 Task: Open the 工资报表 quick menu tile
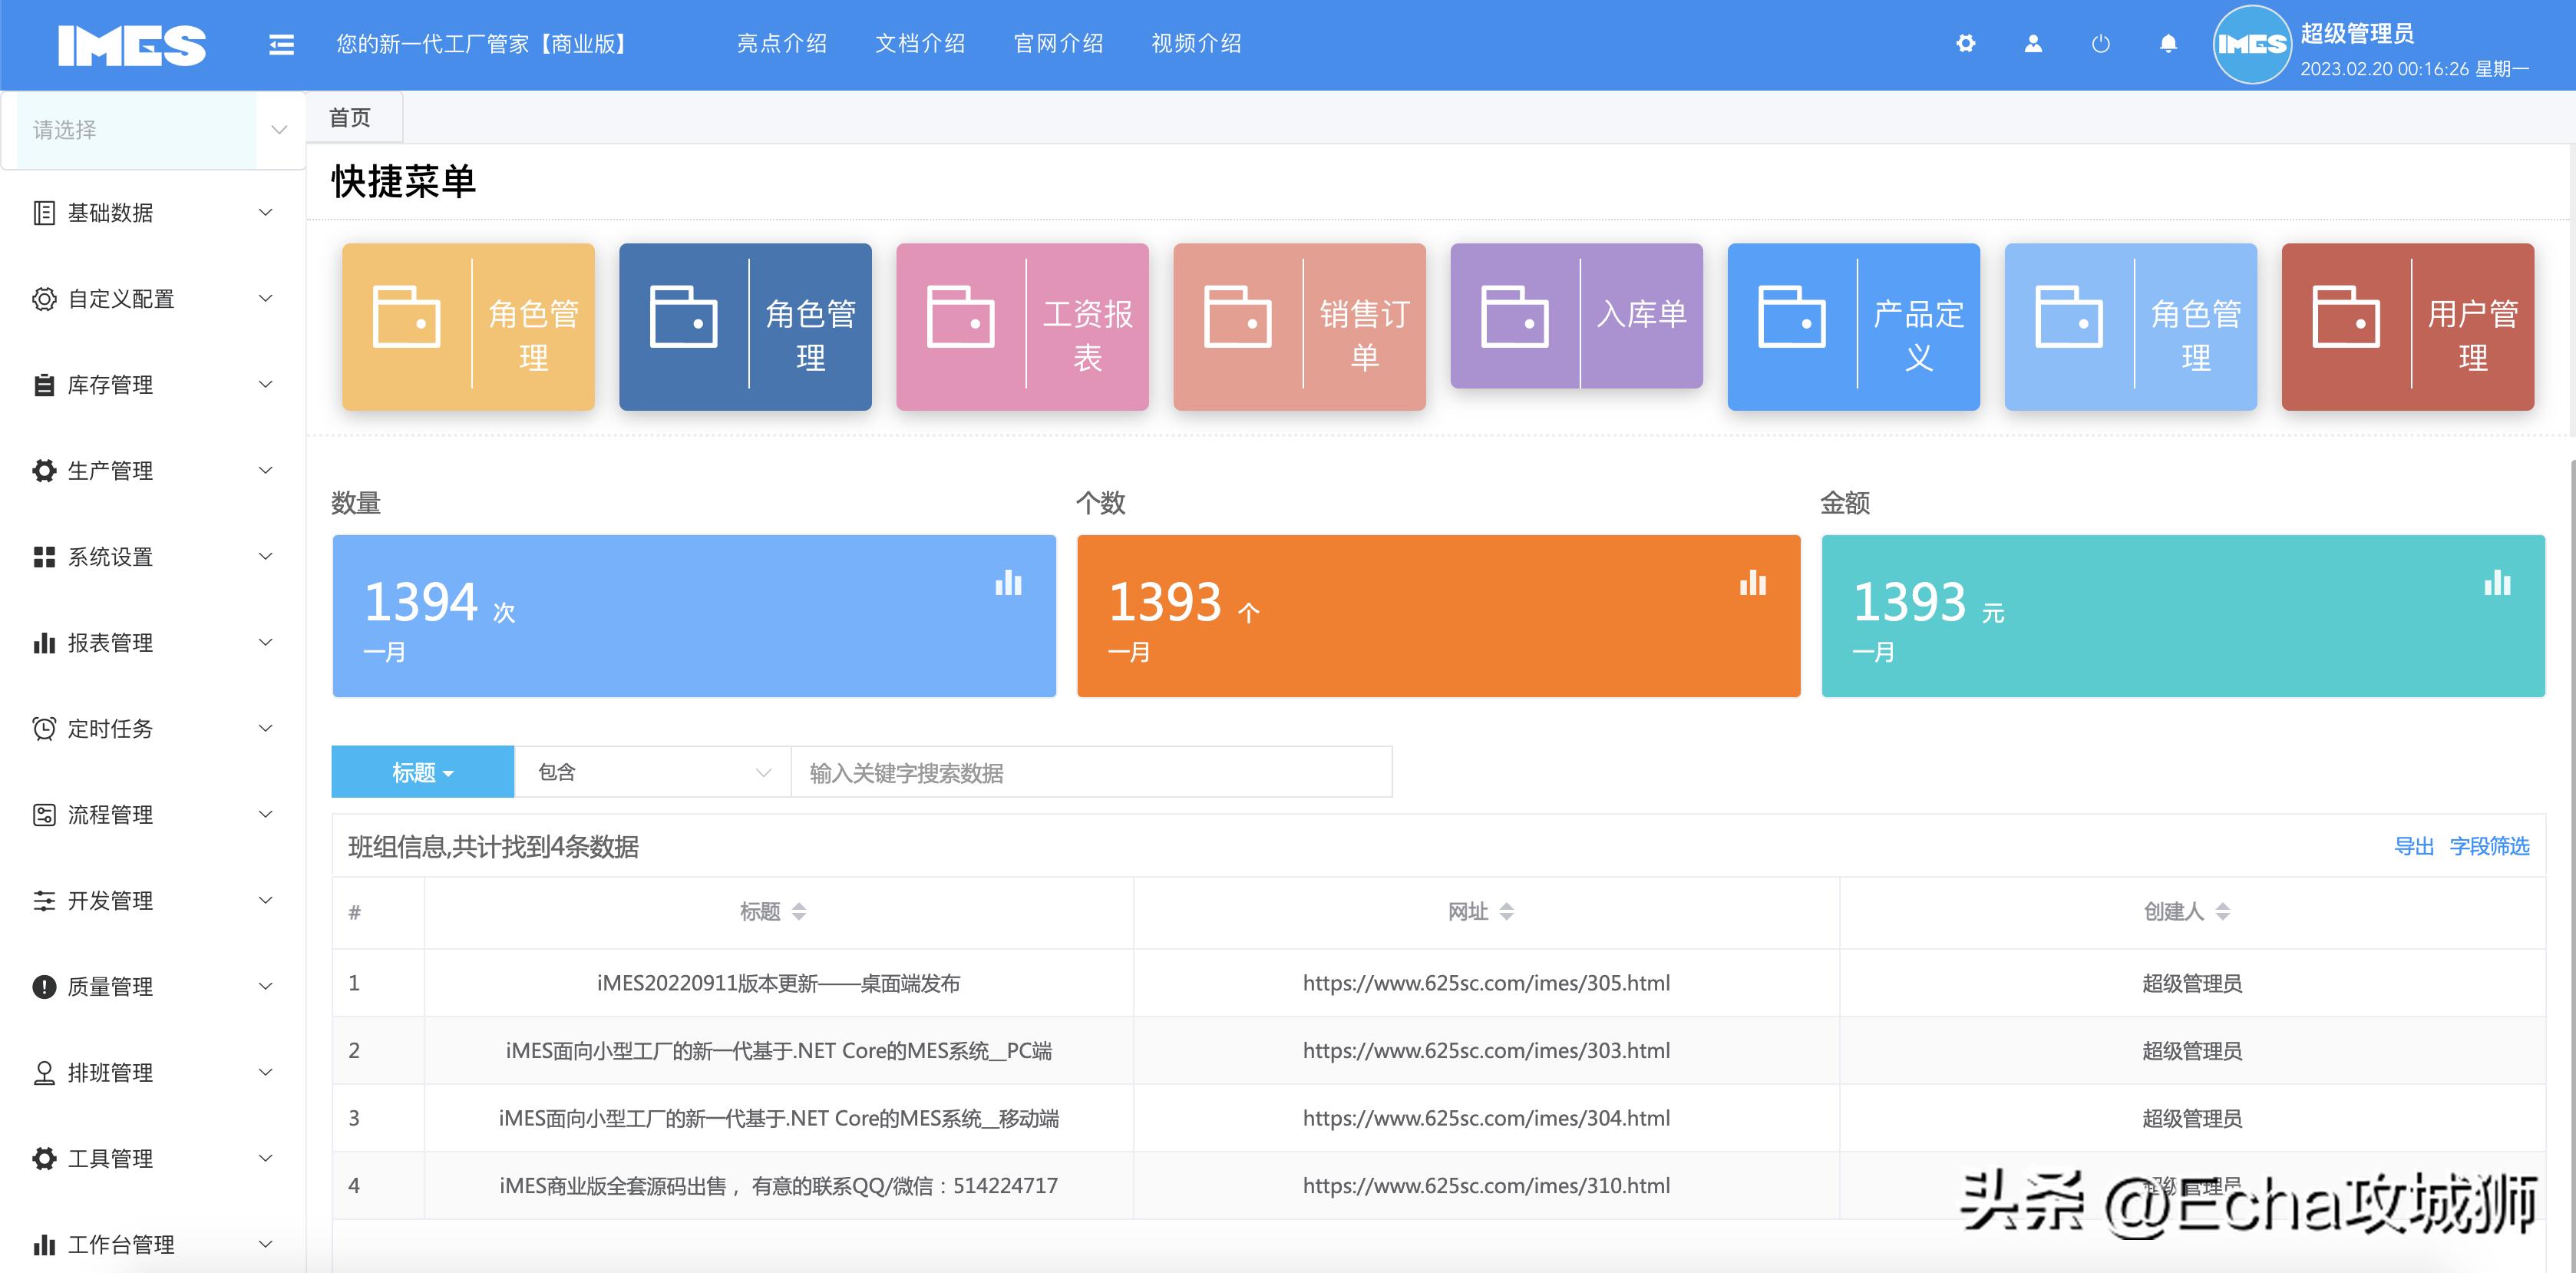coord(1022,326)
